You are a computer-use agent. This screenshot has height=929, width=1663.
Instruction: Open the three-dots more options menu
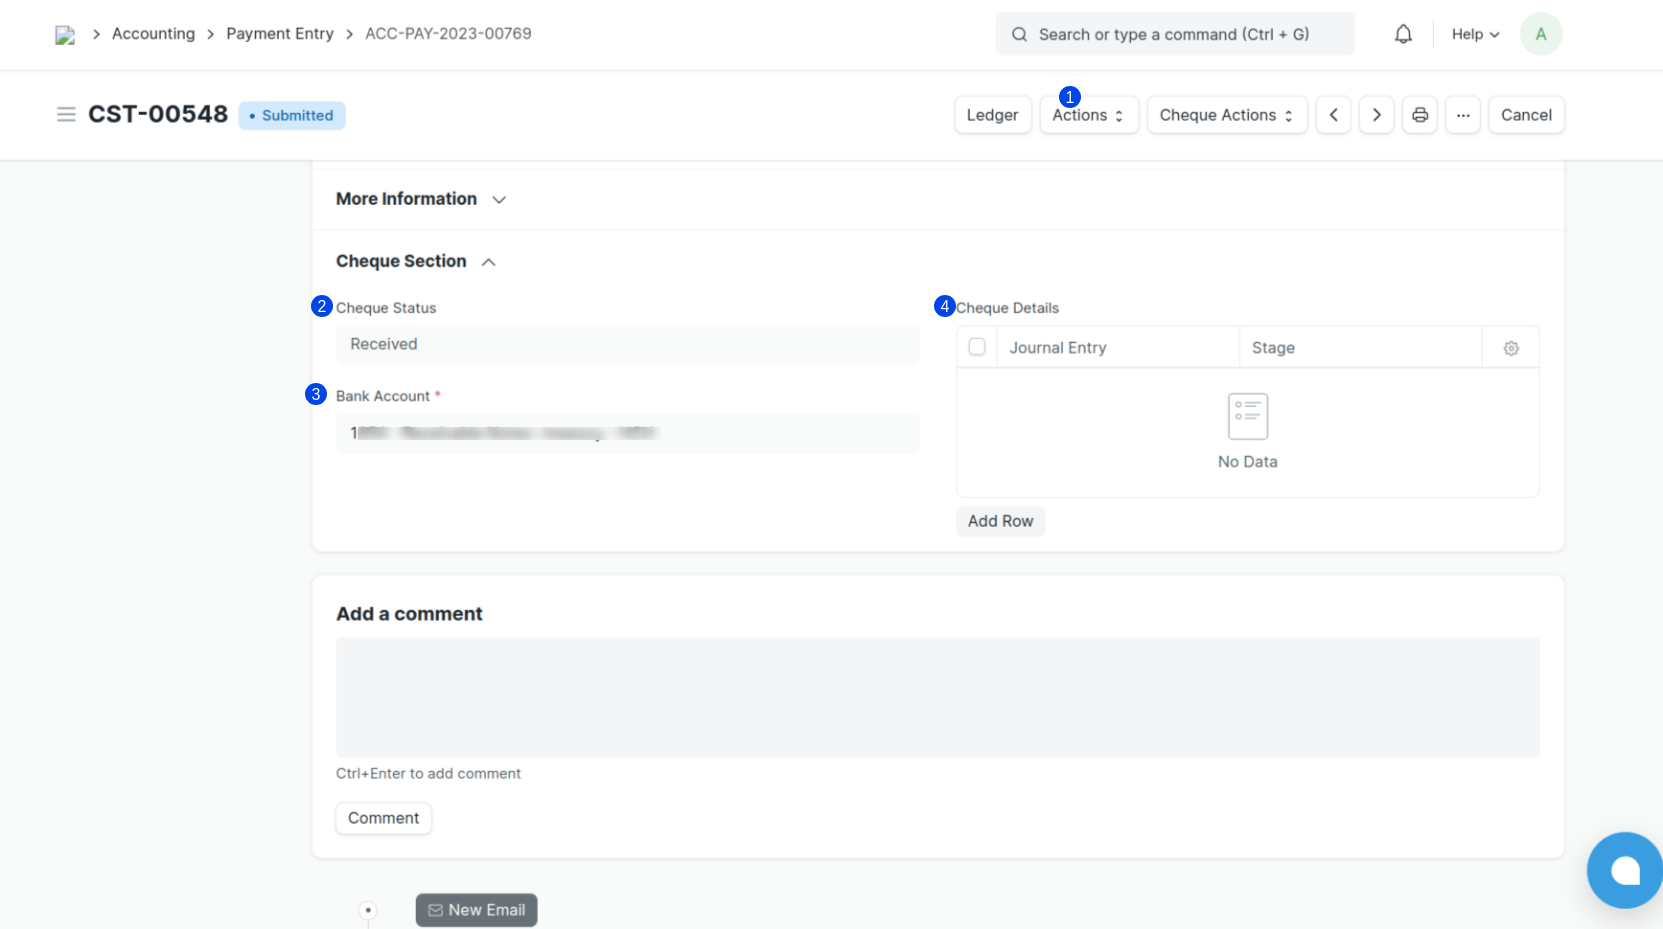coord(1462,115)
